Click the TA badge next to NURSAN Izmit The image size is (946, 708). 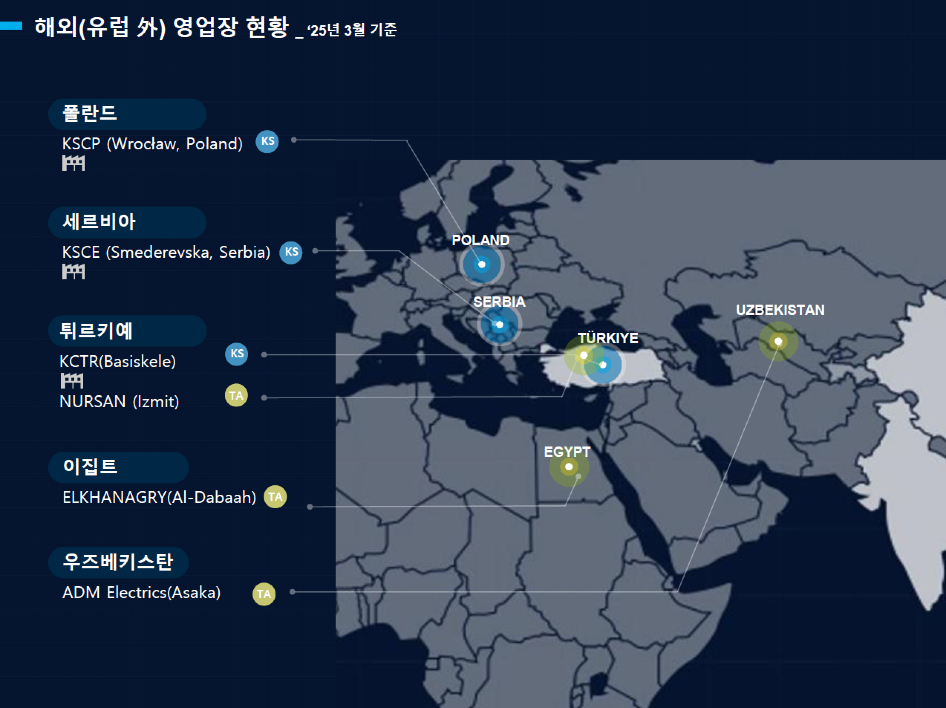pyautogui.click(x=236, y=396)
